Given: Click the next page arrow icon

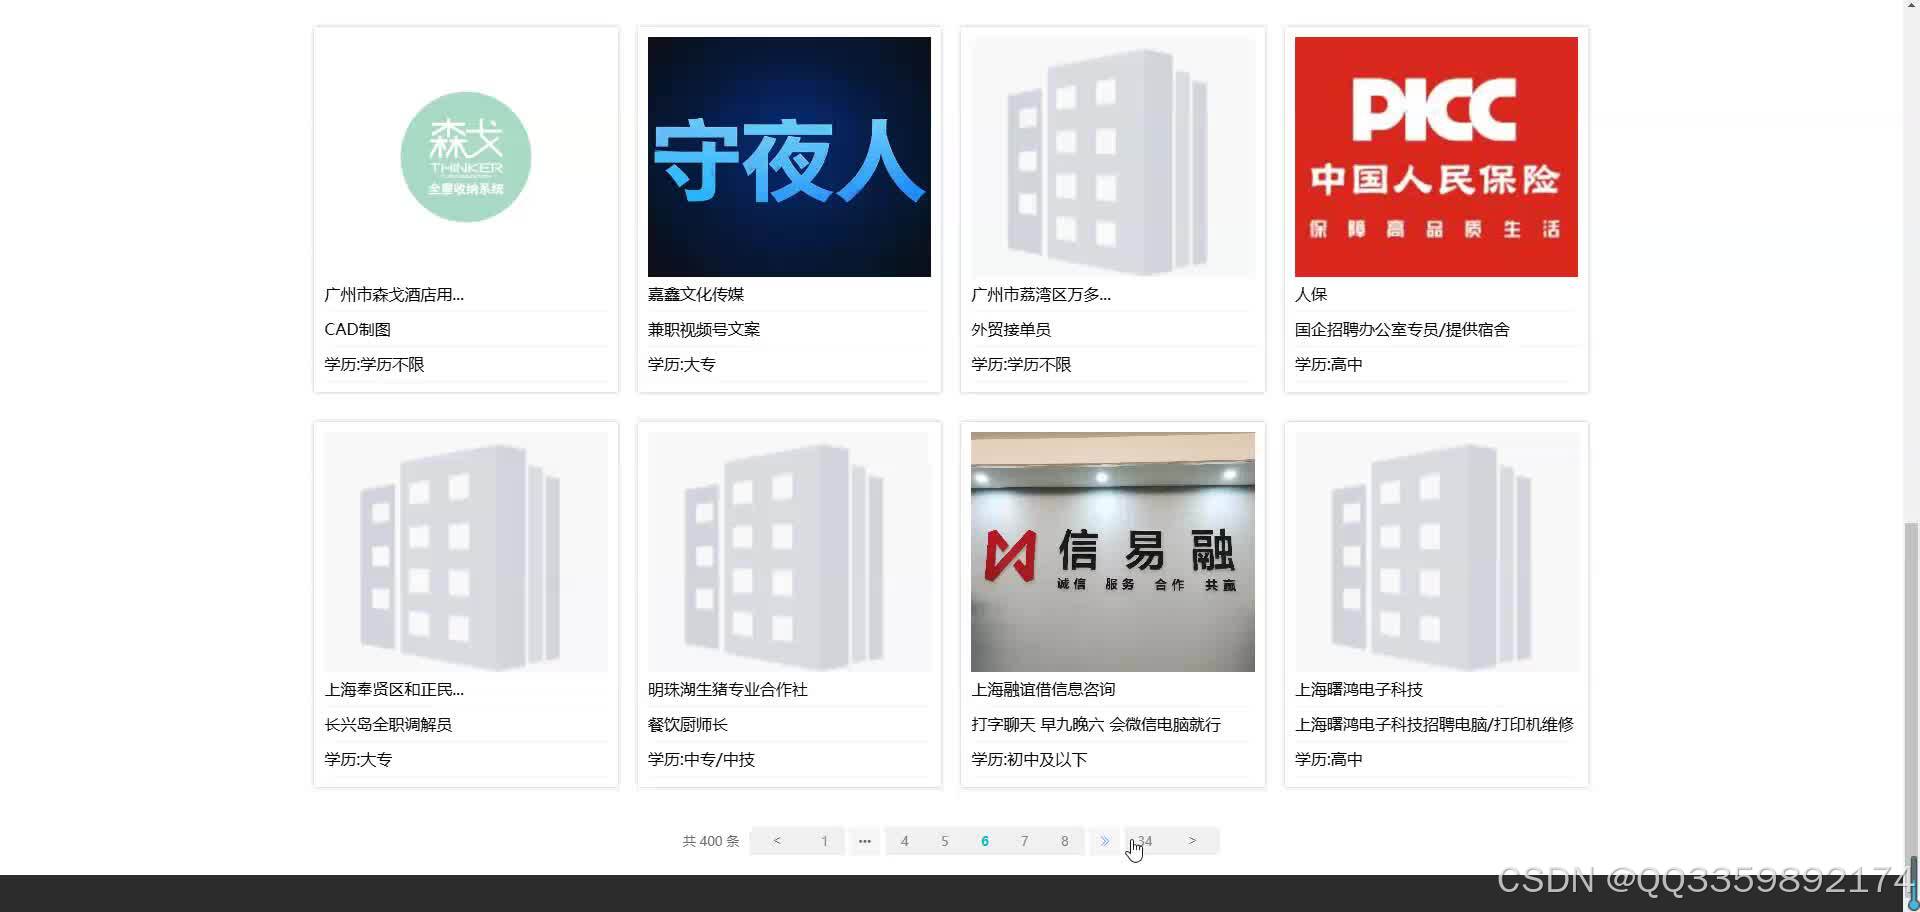Looking at the screenshot, I should coord(1192,841).
